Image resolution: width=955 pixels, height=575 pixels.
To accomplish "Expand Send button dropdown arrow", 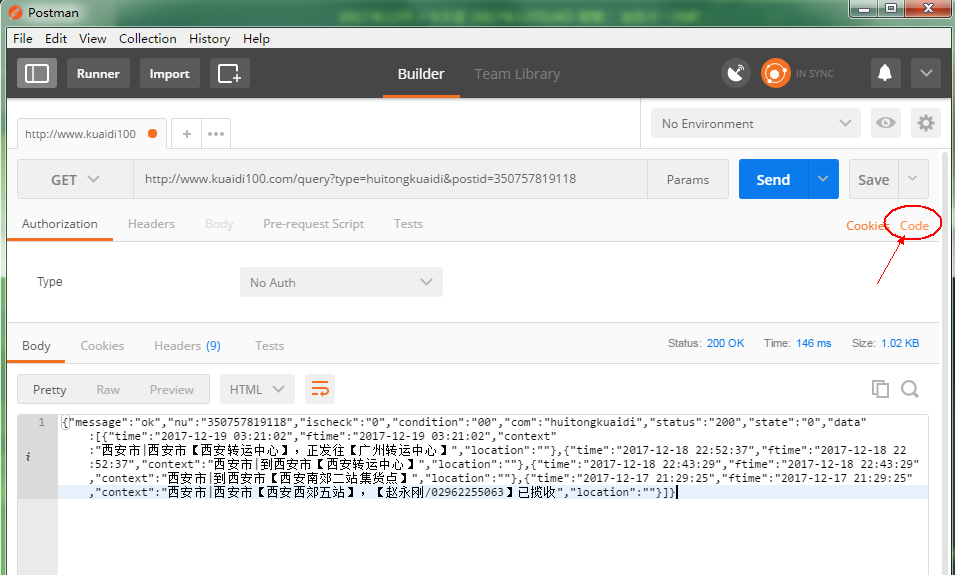I will pos(823,179).
